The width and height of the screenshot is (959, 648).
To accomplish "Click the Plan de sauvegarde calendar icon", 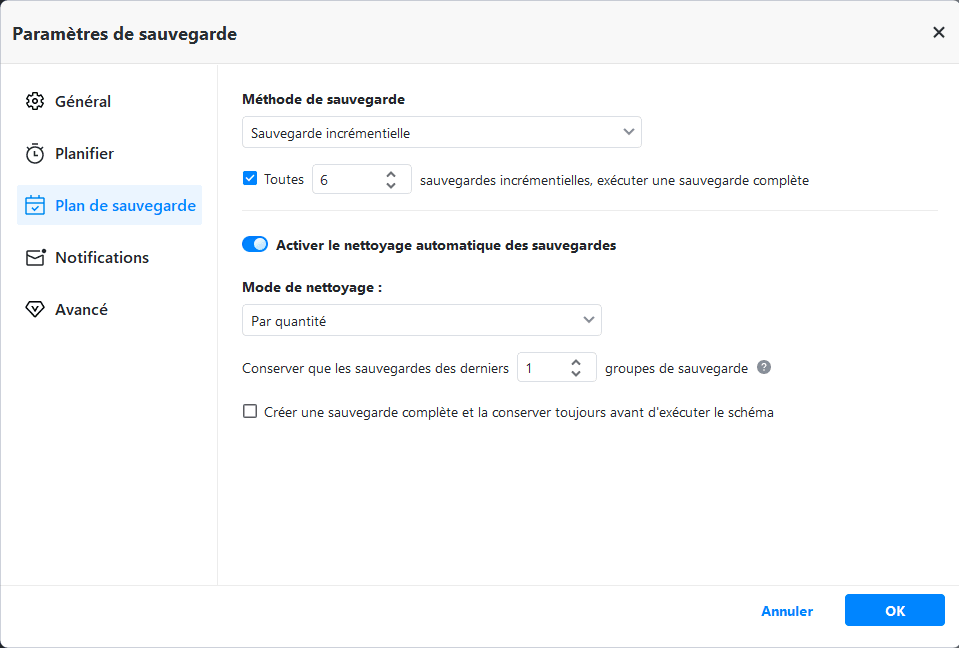I will coord(35,206).
